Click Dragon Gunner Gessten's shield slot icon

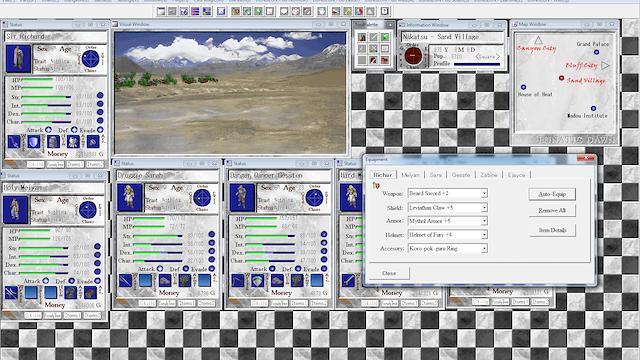click(257, 281)
